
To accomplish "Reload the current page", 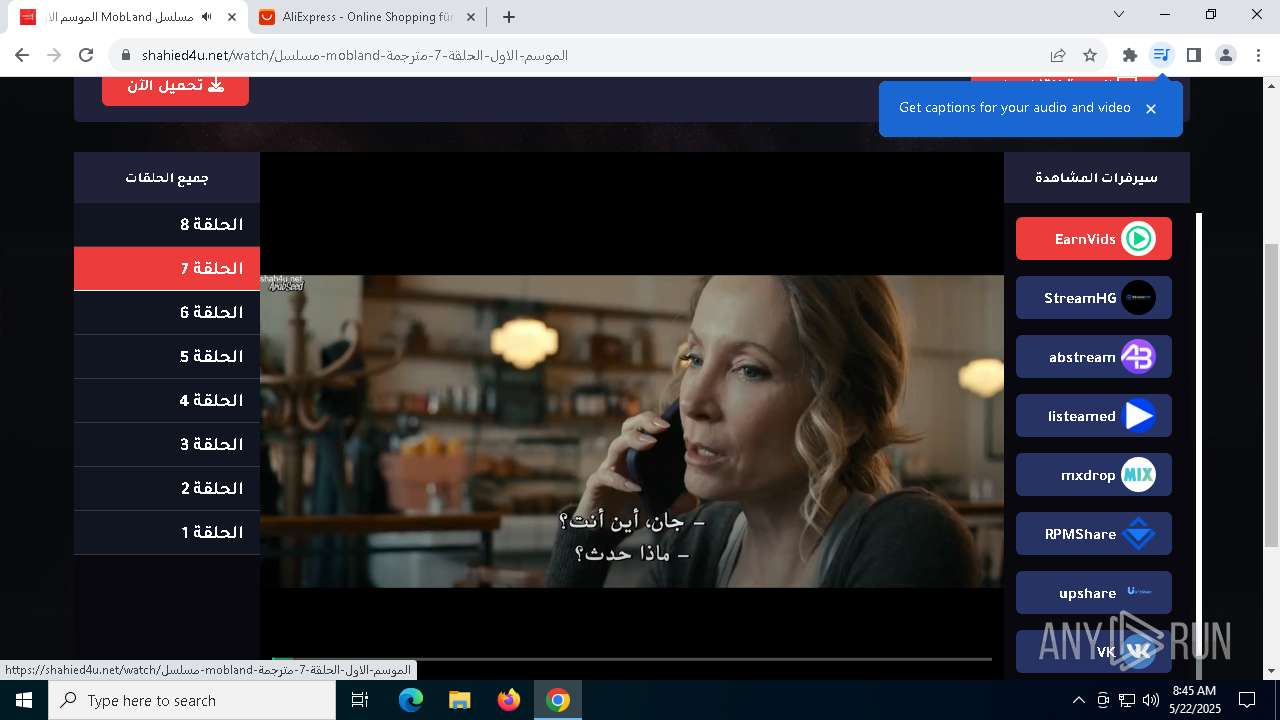I will [x=86, y=55].
